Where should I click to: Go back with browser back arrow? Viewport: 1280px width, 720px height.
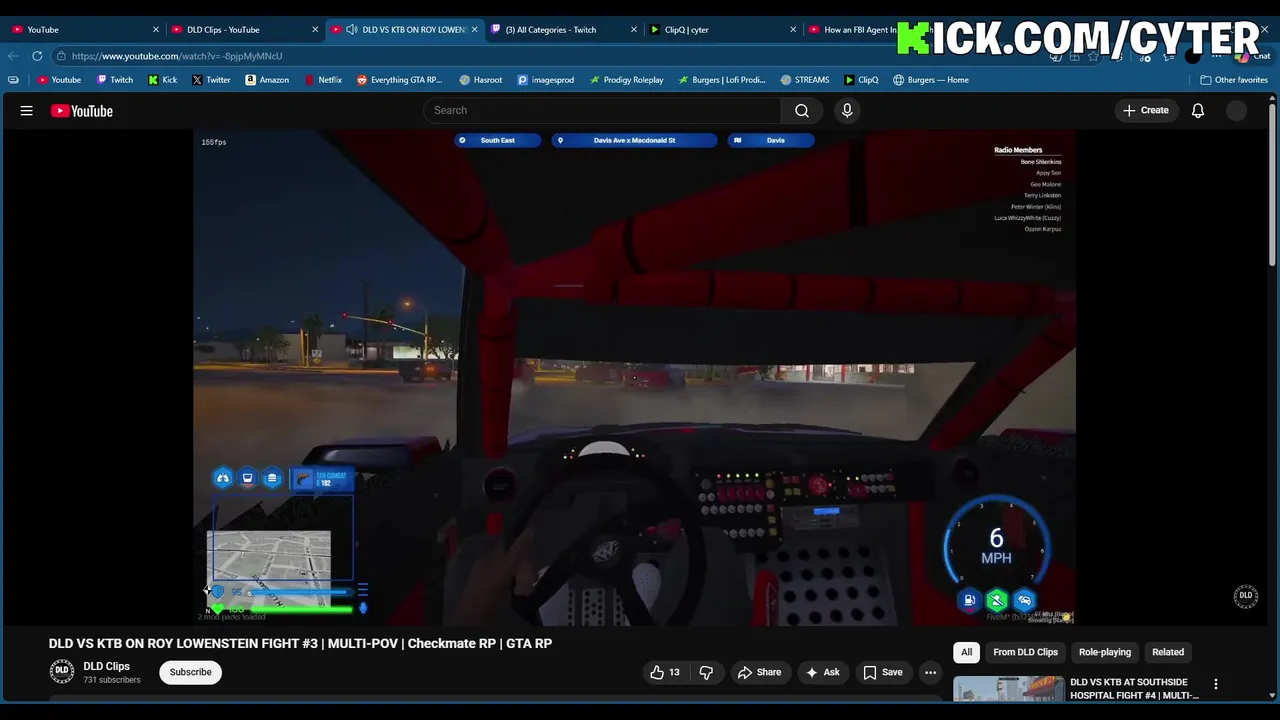(13, 56)
